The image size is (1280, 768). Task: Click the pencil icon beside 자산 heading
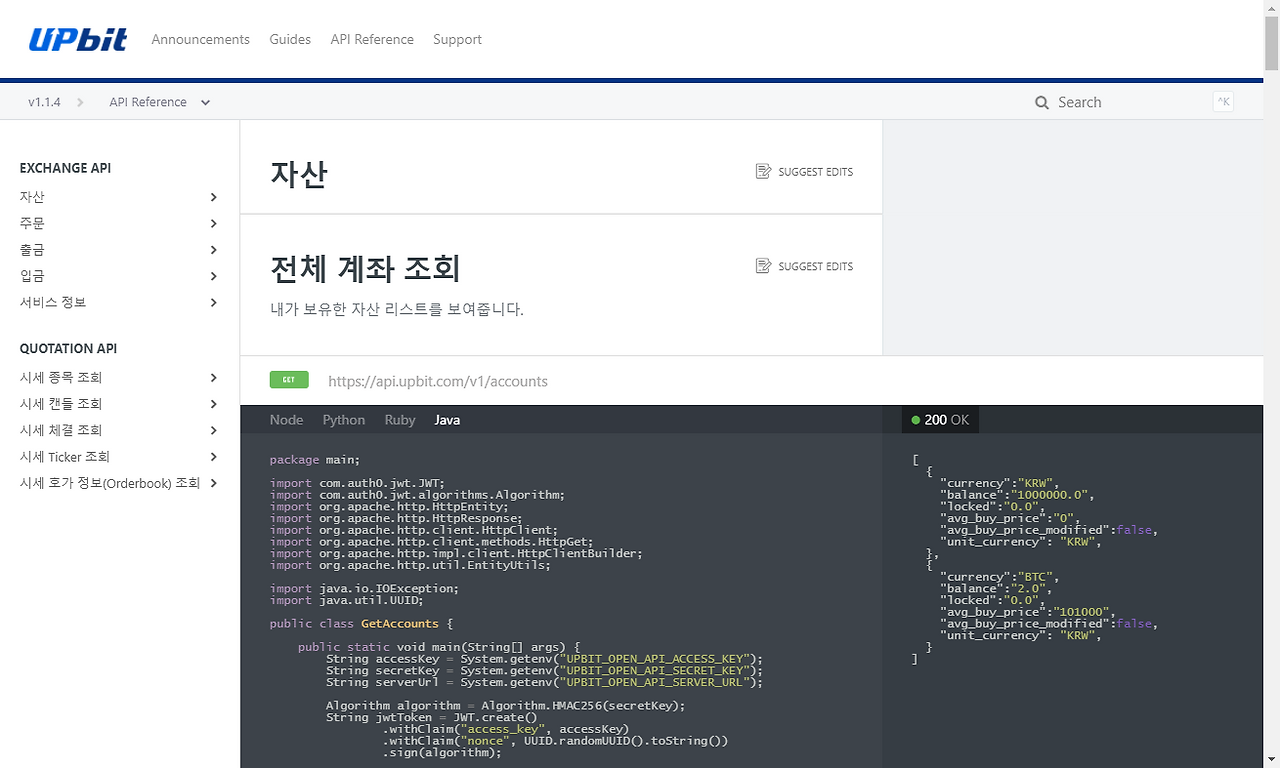(x=763, y=171)
